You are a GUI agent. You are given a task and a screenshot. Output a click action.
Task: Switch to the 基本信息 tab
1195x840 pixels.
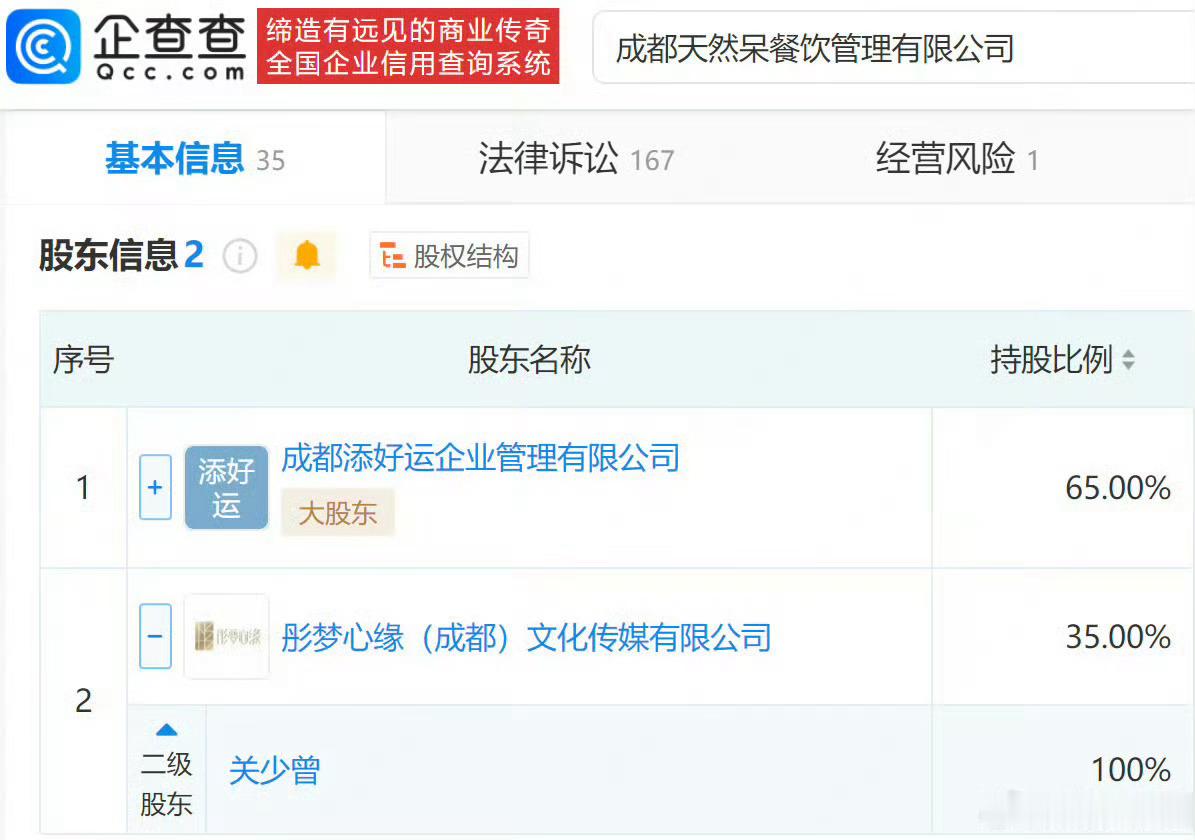194,159
